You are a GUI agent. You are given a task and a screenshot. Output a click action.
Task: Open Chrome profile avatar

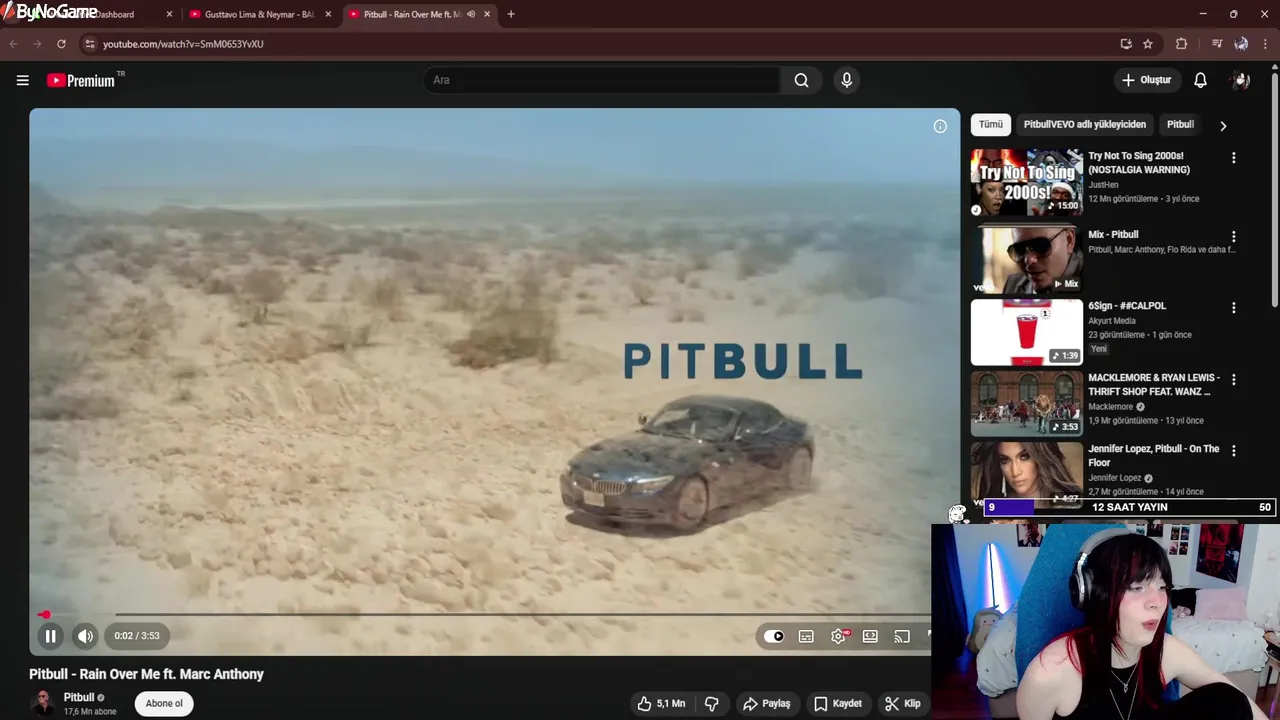(1241, 44)
